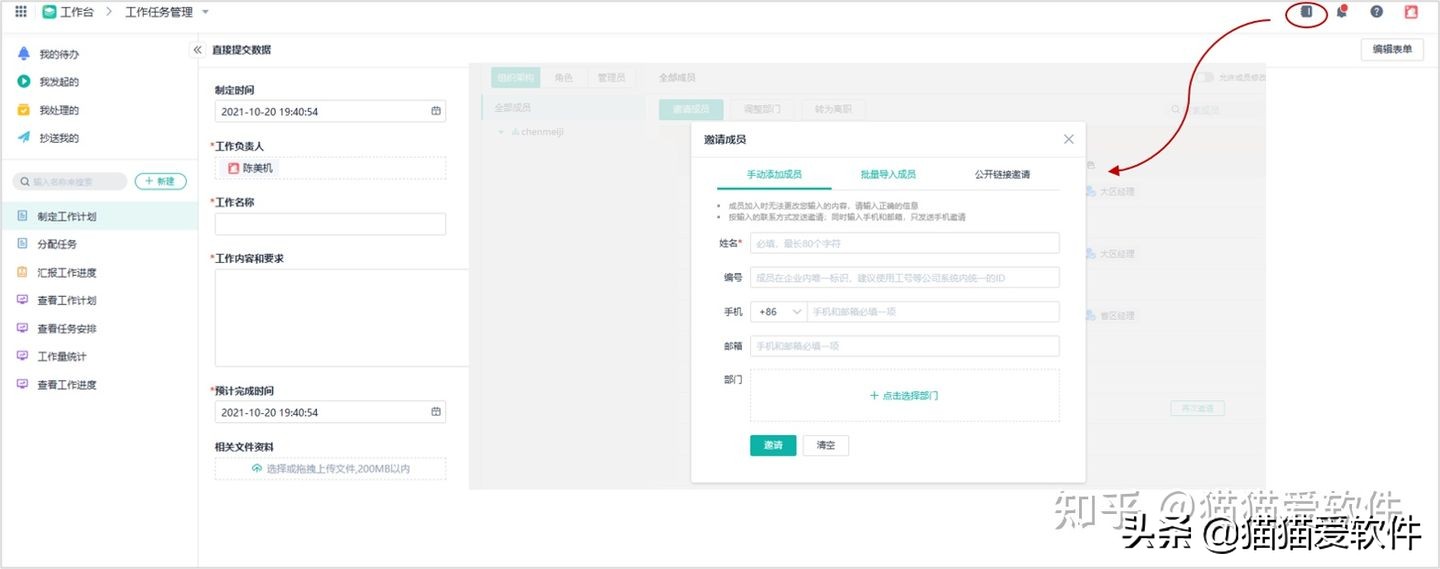1440x569 pixels.
Task: Switch to 手动添加成员 tab
Action: pyautogui.click(x=774, y=174)
